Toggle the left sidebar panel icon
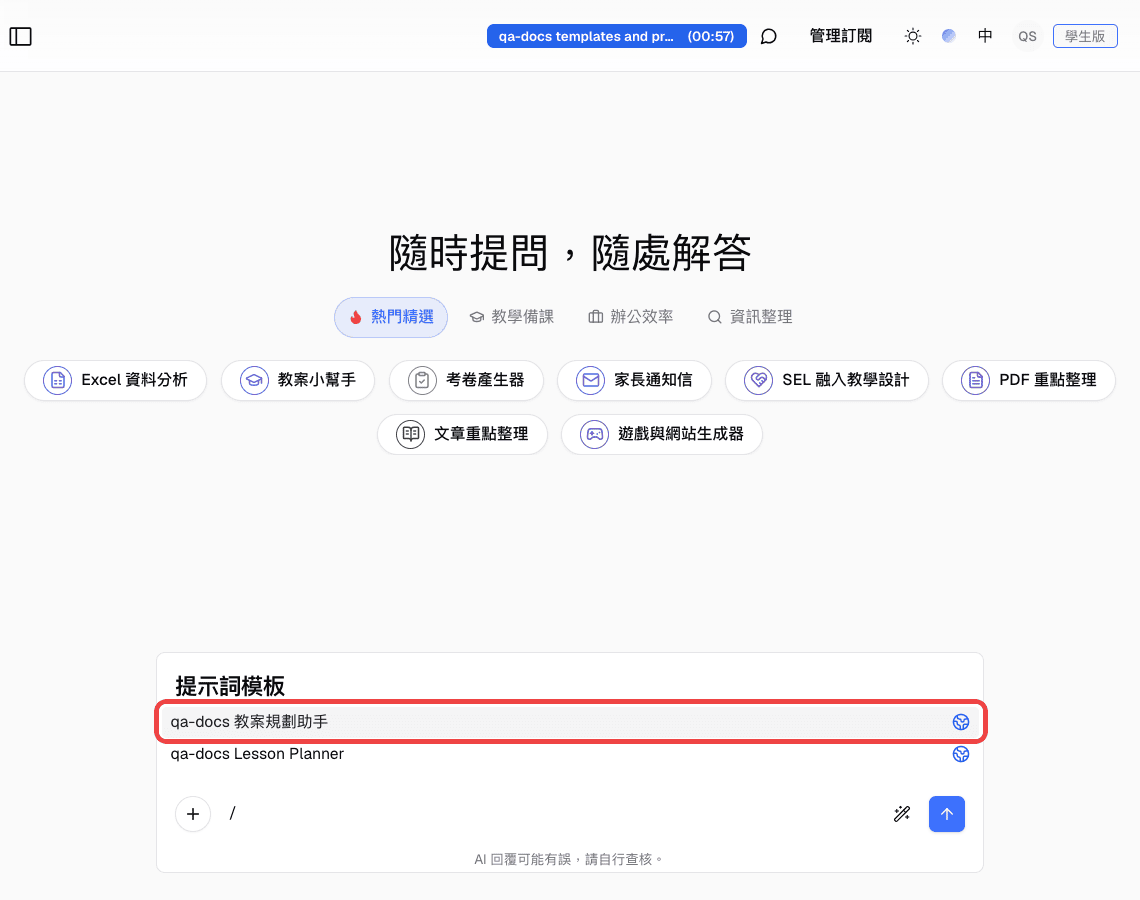The width and height of the screenshot is (1140, 900). (x=20, y=36)
